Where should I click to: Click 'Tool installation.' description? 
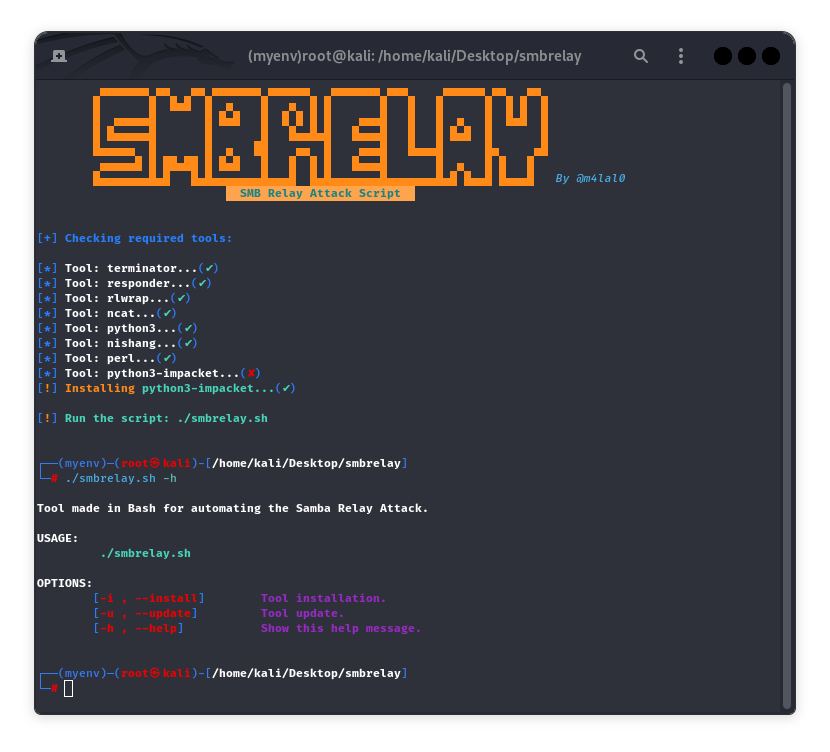pos(323,598)
